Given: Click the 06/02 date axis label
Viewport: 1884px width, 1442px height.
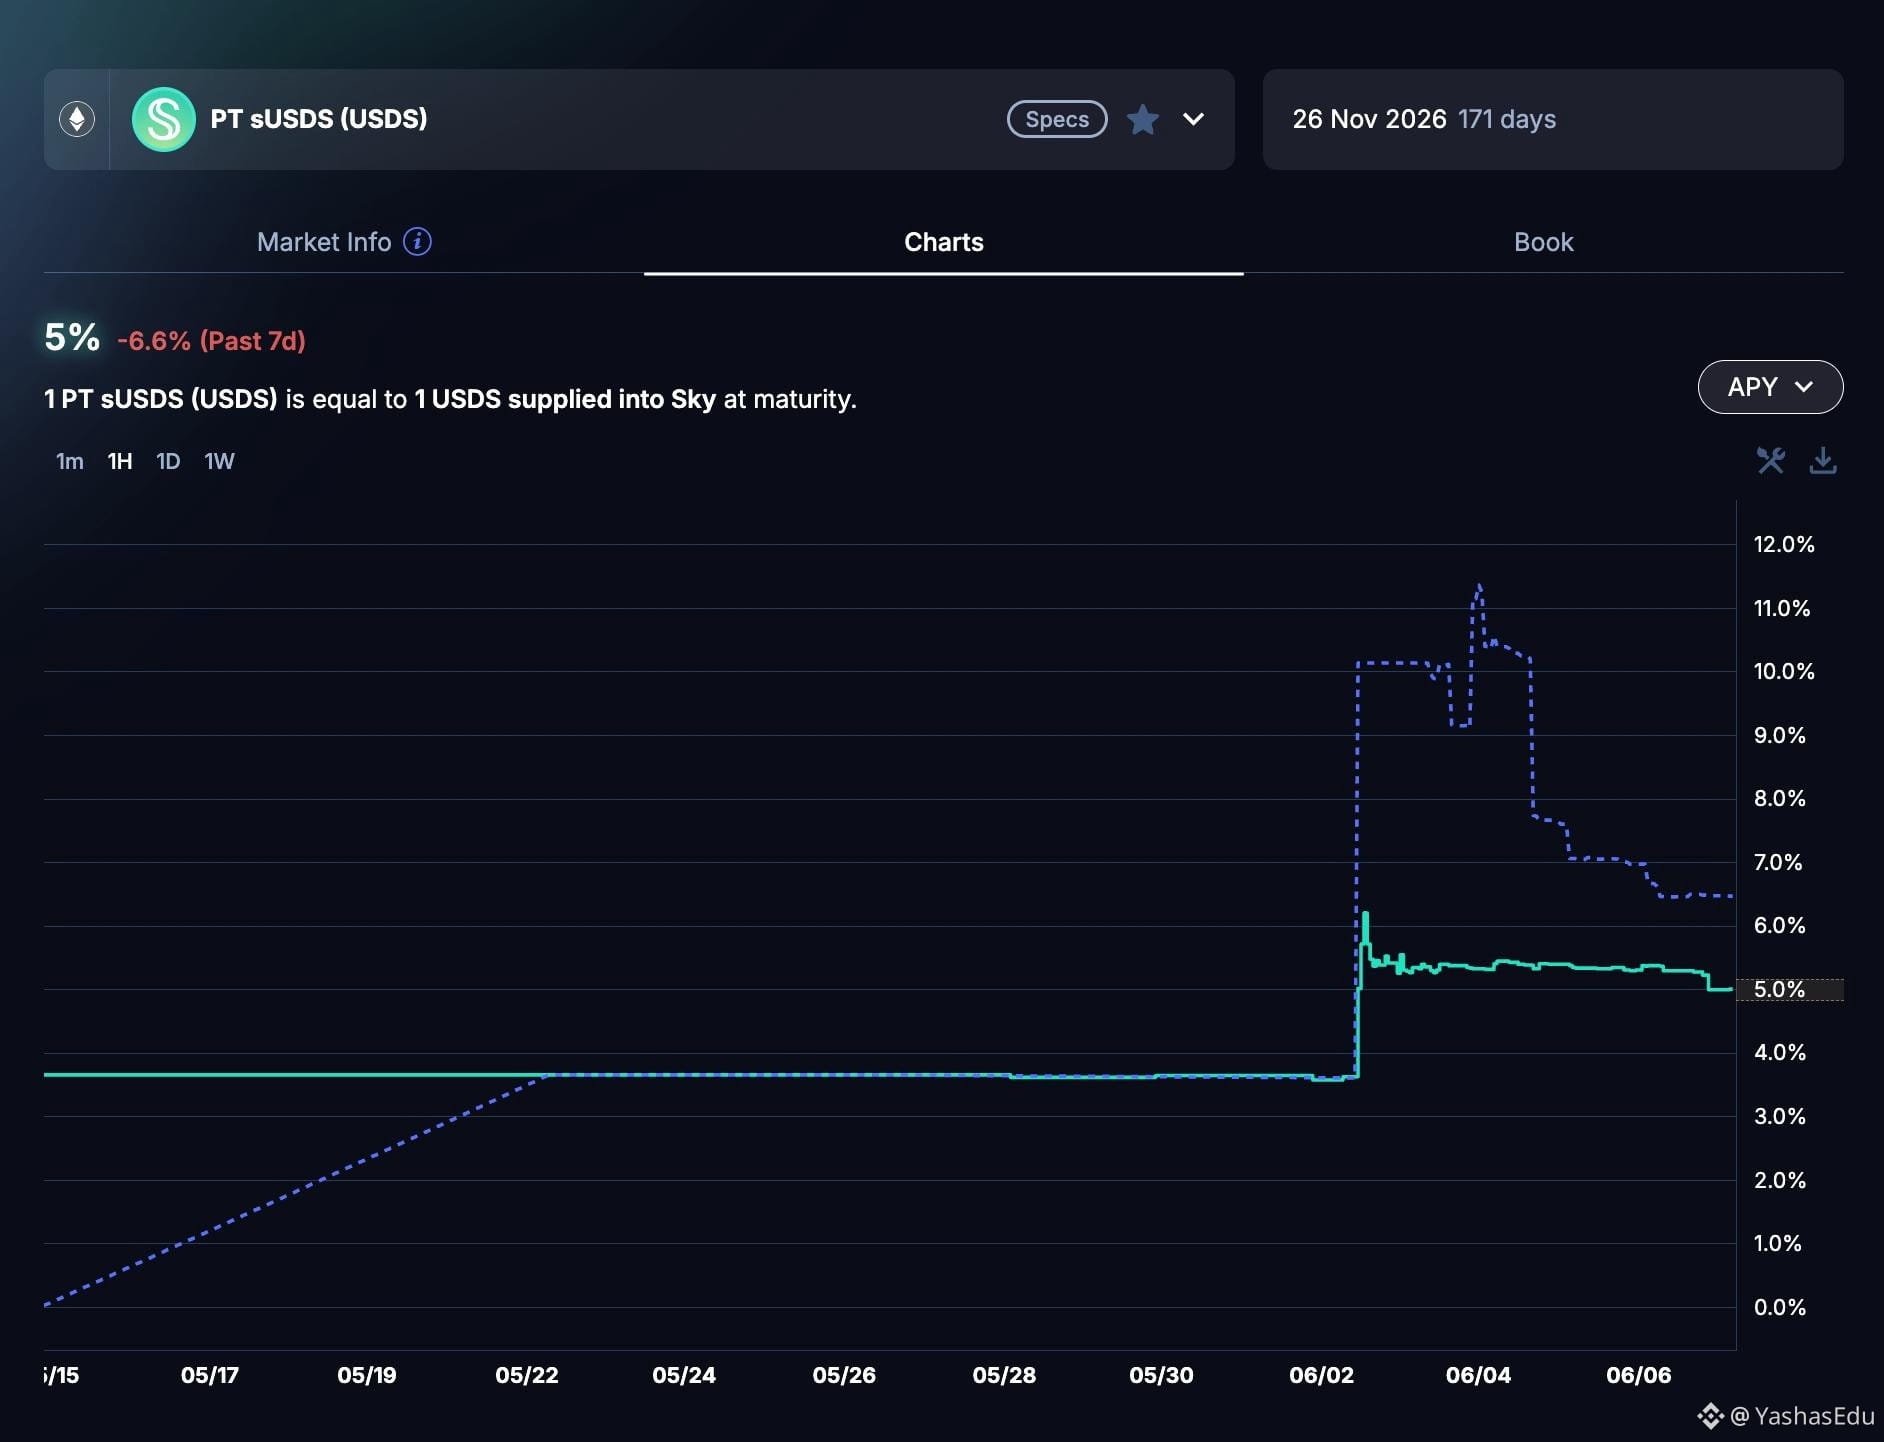Looking at the screenshot, I should (1321, 1375).
